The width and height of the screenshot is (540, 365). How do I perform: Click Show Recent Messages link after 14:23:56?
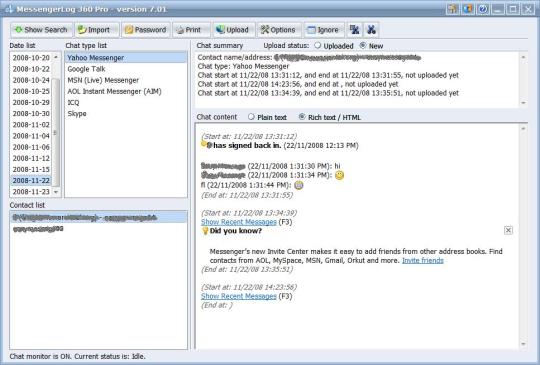[239, 296]
